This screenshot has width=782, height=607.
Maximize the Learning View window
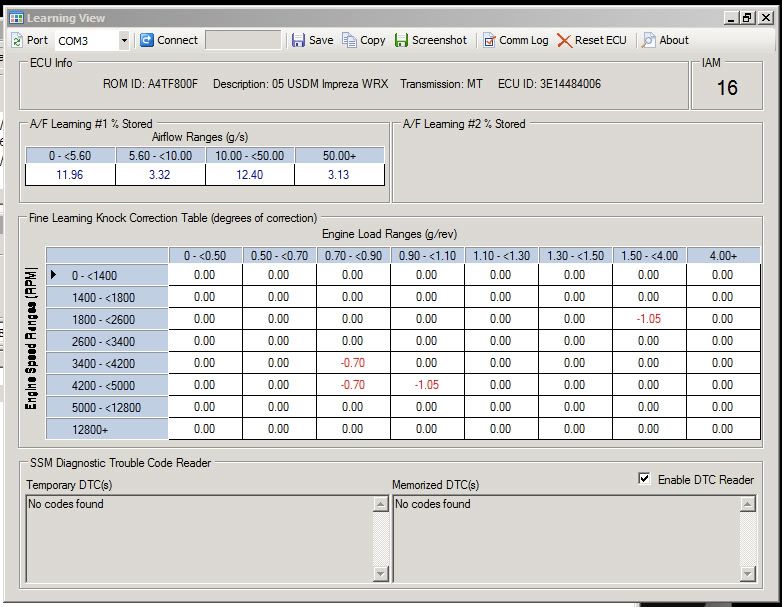(x=747, y=18)
